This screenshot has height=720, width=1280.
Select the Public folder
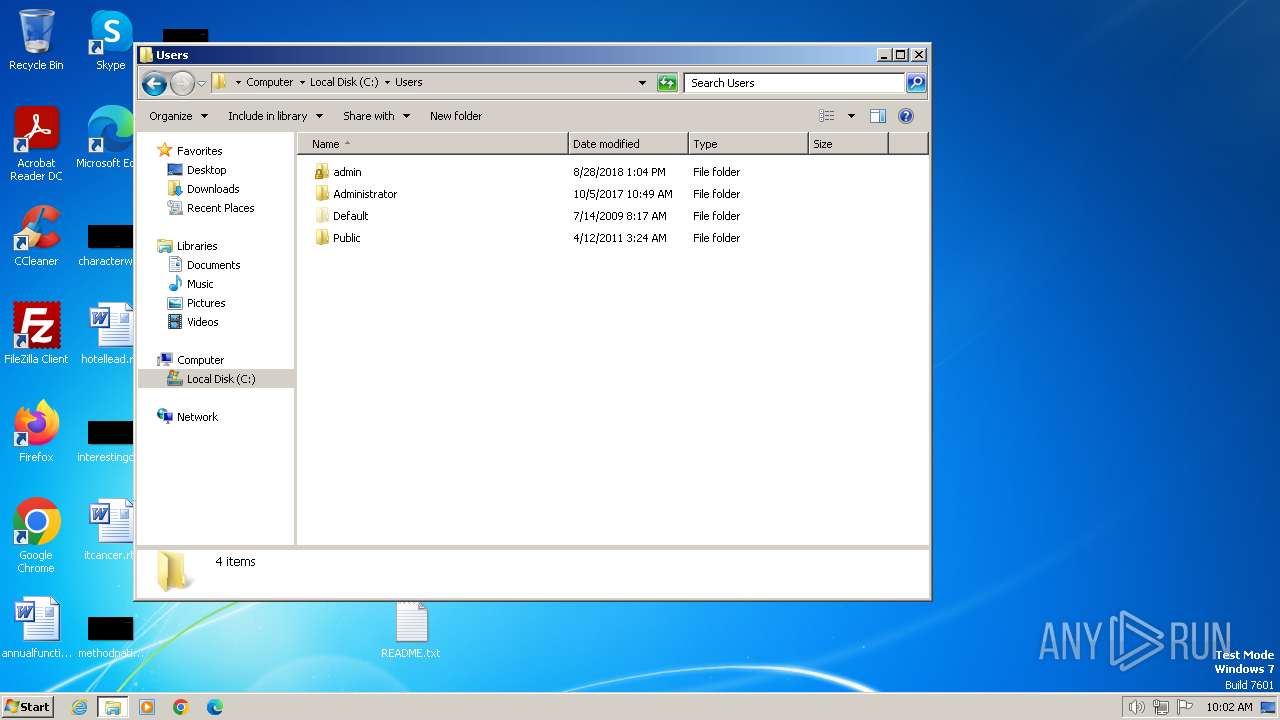[346, 238]
